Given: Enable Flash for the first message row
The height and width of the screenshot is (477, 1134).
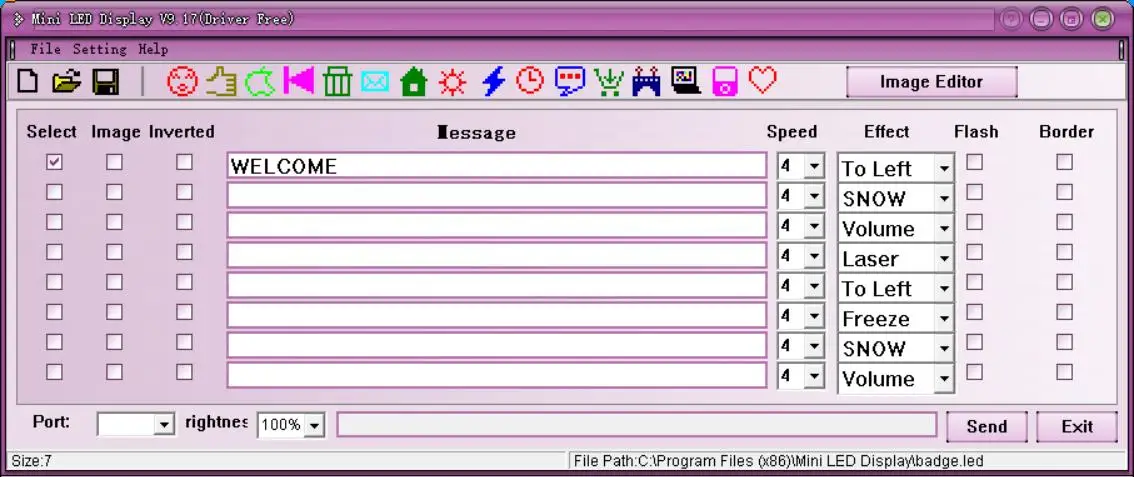Looking at the screenshot, I should click(975, 162).
